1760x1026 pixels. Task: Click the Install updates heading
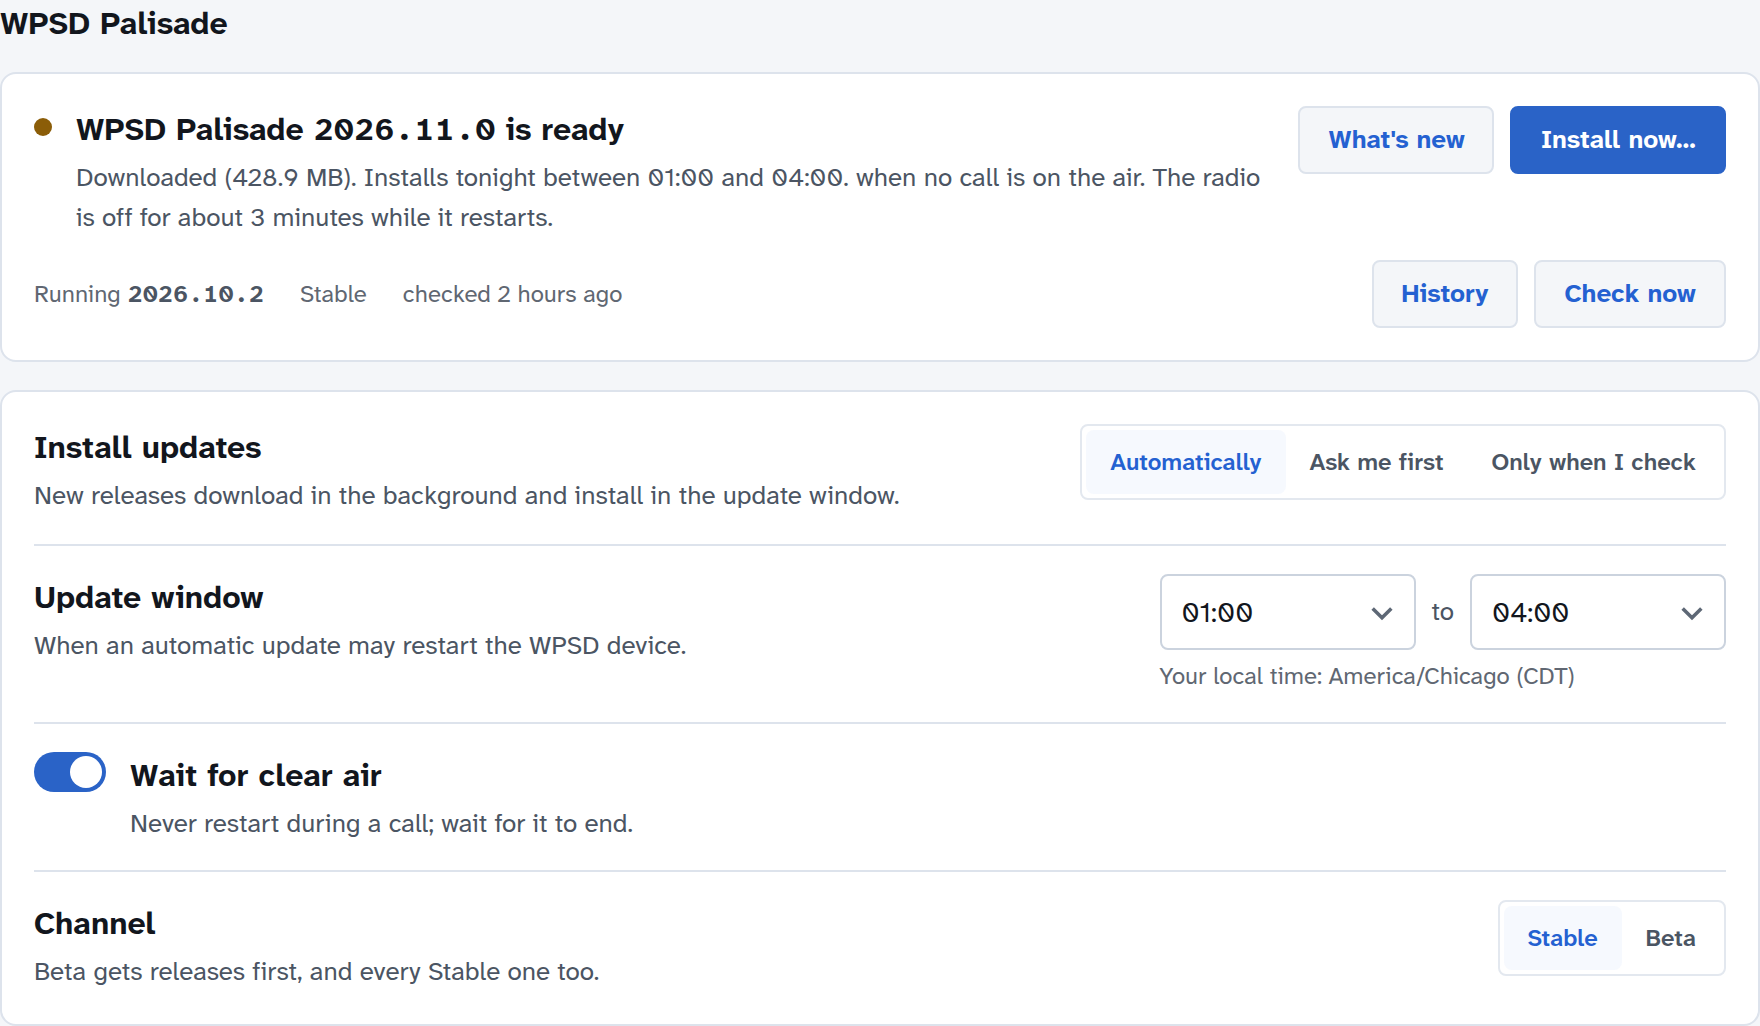pos(148,447)
